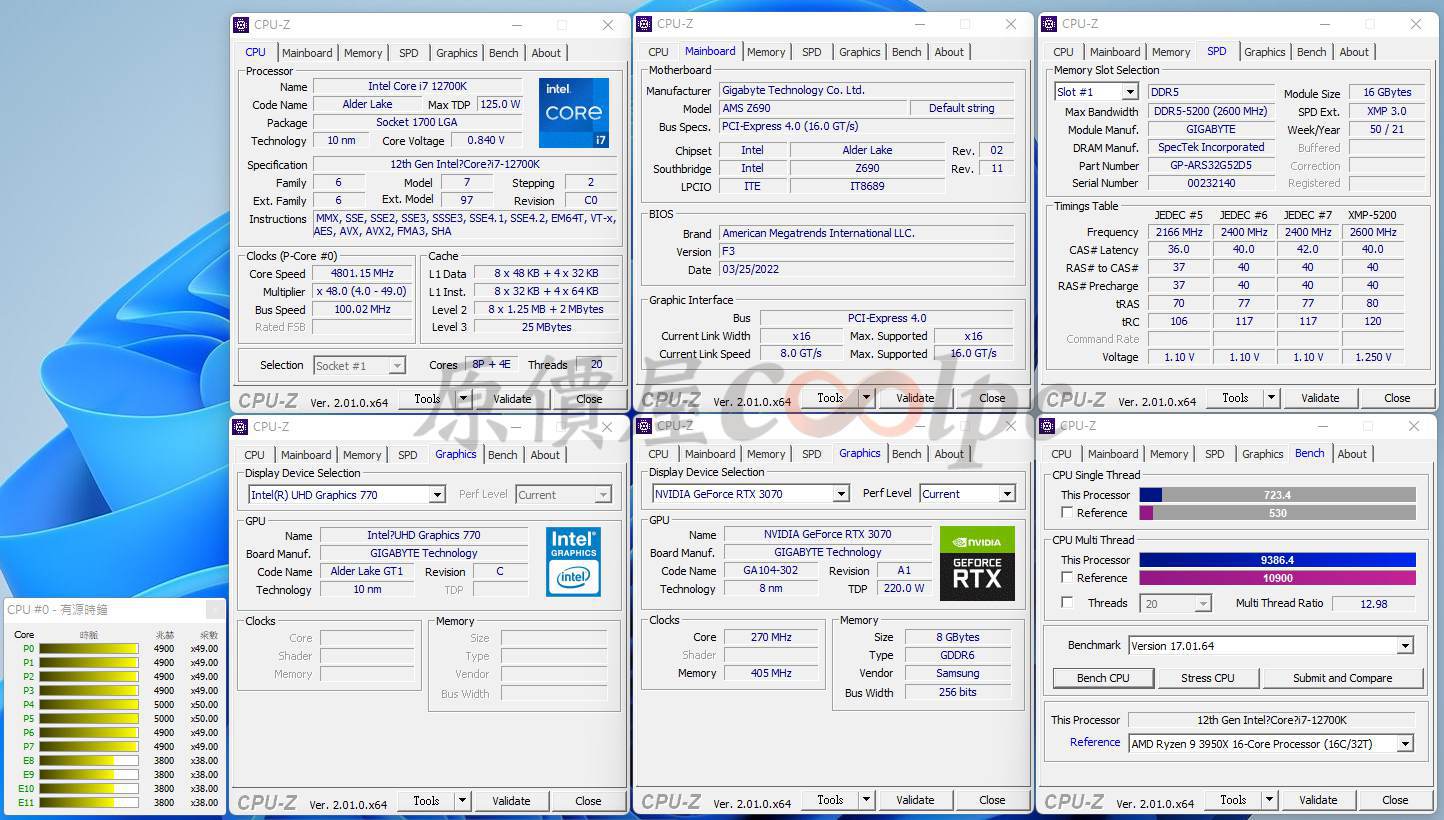Click the Name field Intel Core i7 12700K
This screenshot has height=820, width=1444.
pyautogui.click(x=417, y=87)
